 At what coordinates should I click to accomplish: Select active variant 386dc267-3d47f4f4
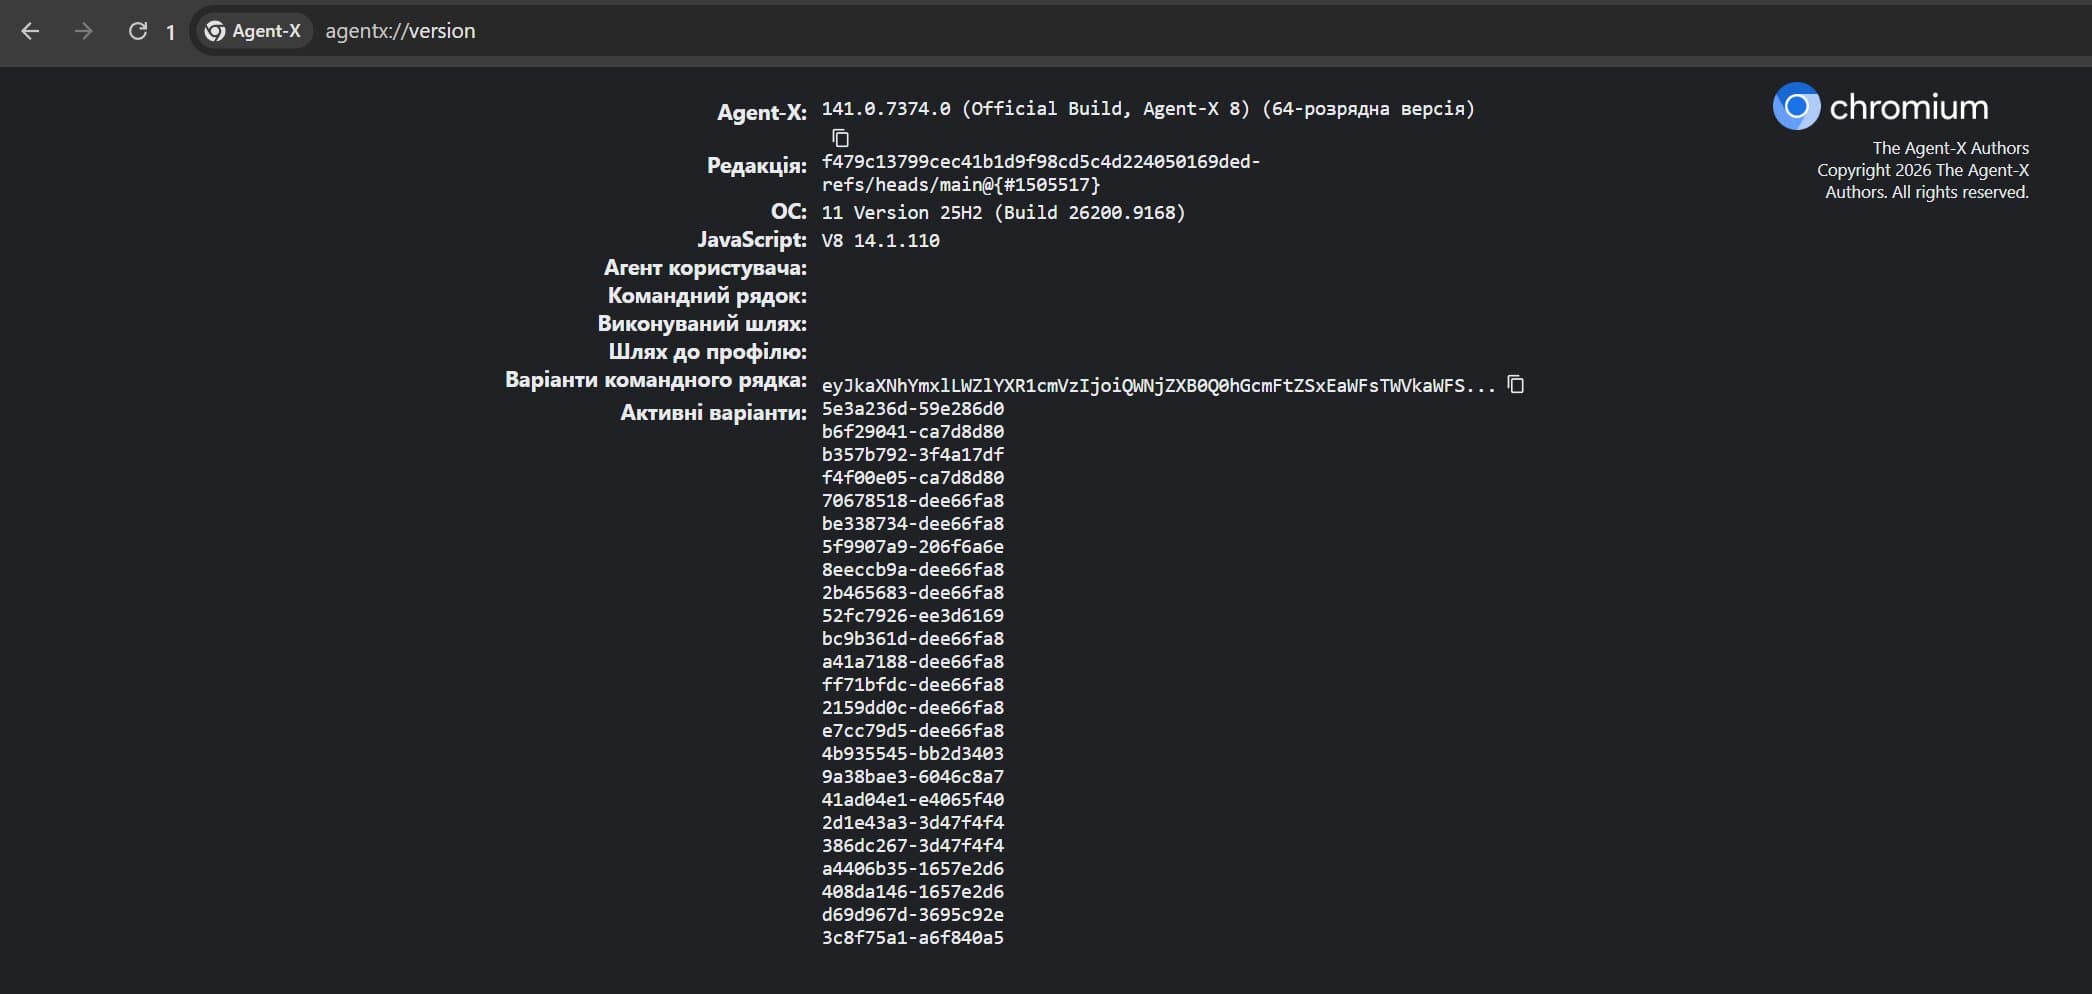[x=913, y=846]
